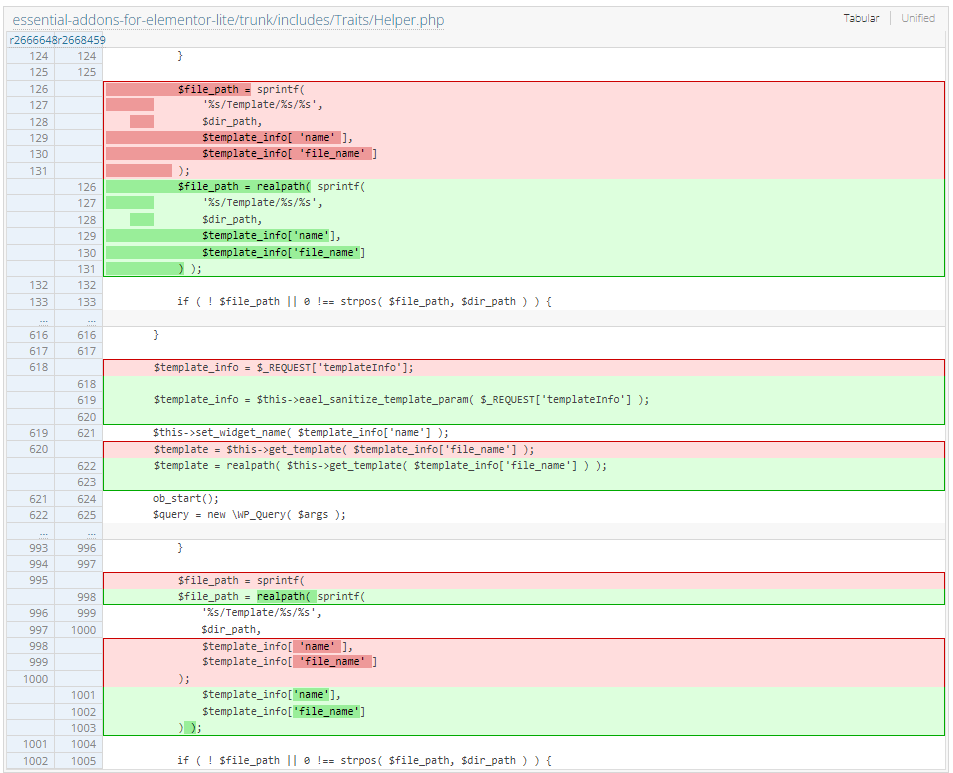Switch to the Unified diff view

[917, 18]
